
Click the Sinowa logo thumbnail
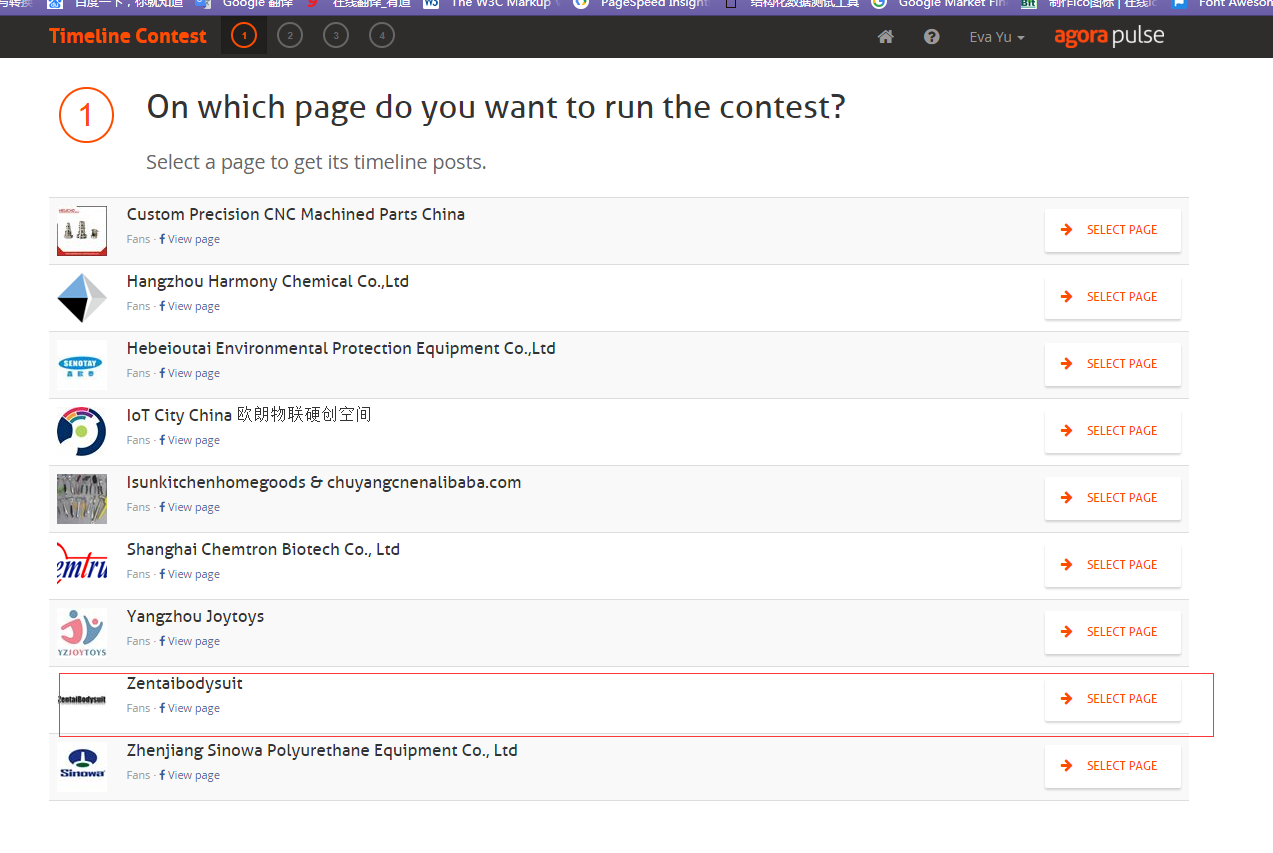coord(82,767)
